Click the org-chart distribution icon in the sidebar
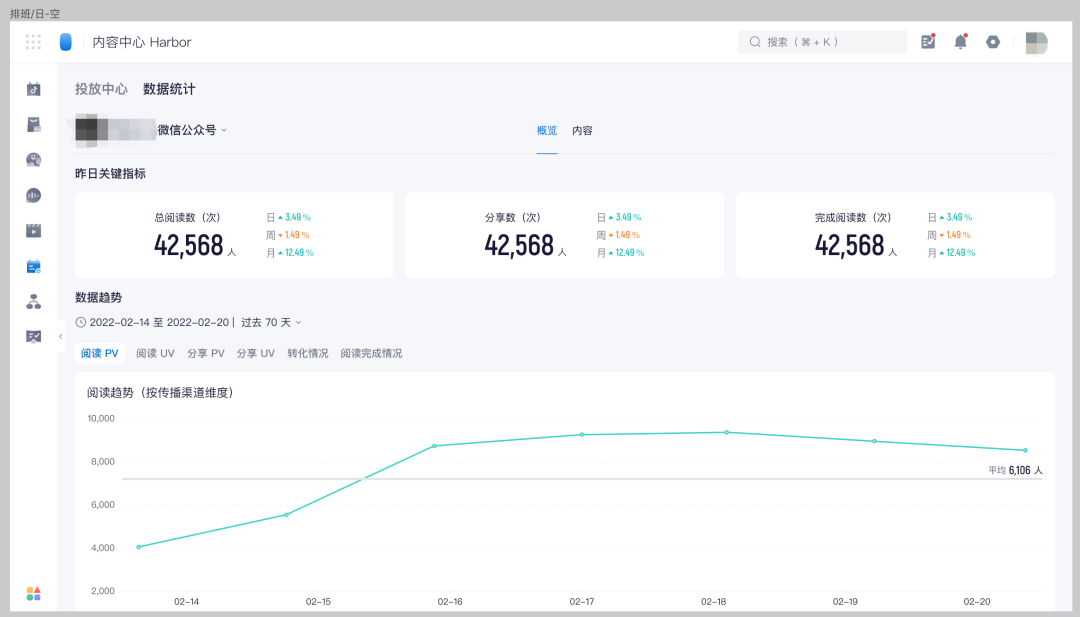The width and height of the screenshot is (1080, 617). point(34,302)
